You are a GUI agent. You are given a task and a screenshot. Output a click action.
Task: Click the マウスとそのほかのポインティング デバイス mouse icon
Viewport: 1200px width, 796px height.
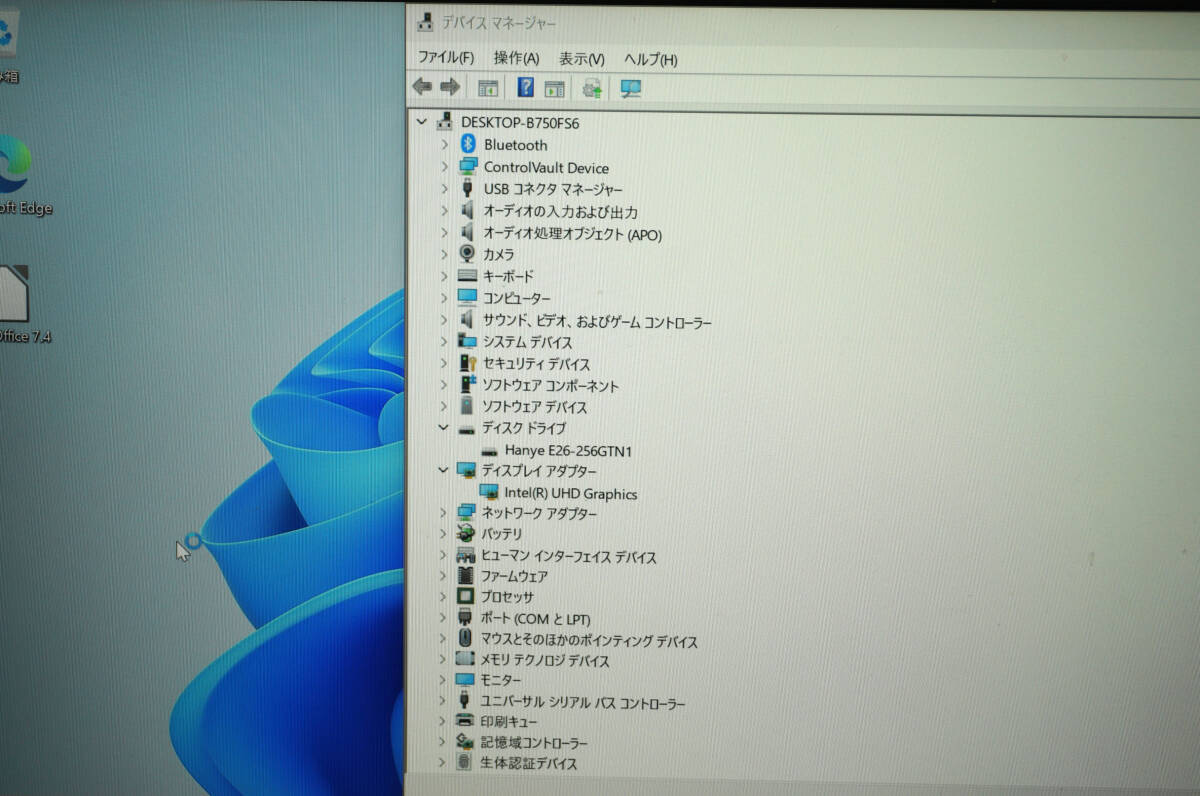click(x=465, y=639)
